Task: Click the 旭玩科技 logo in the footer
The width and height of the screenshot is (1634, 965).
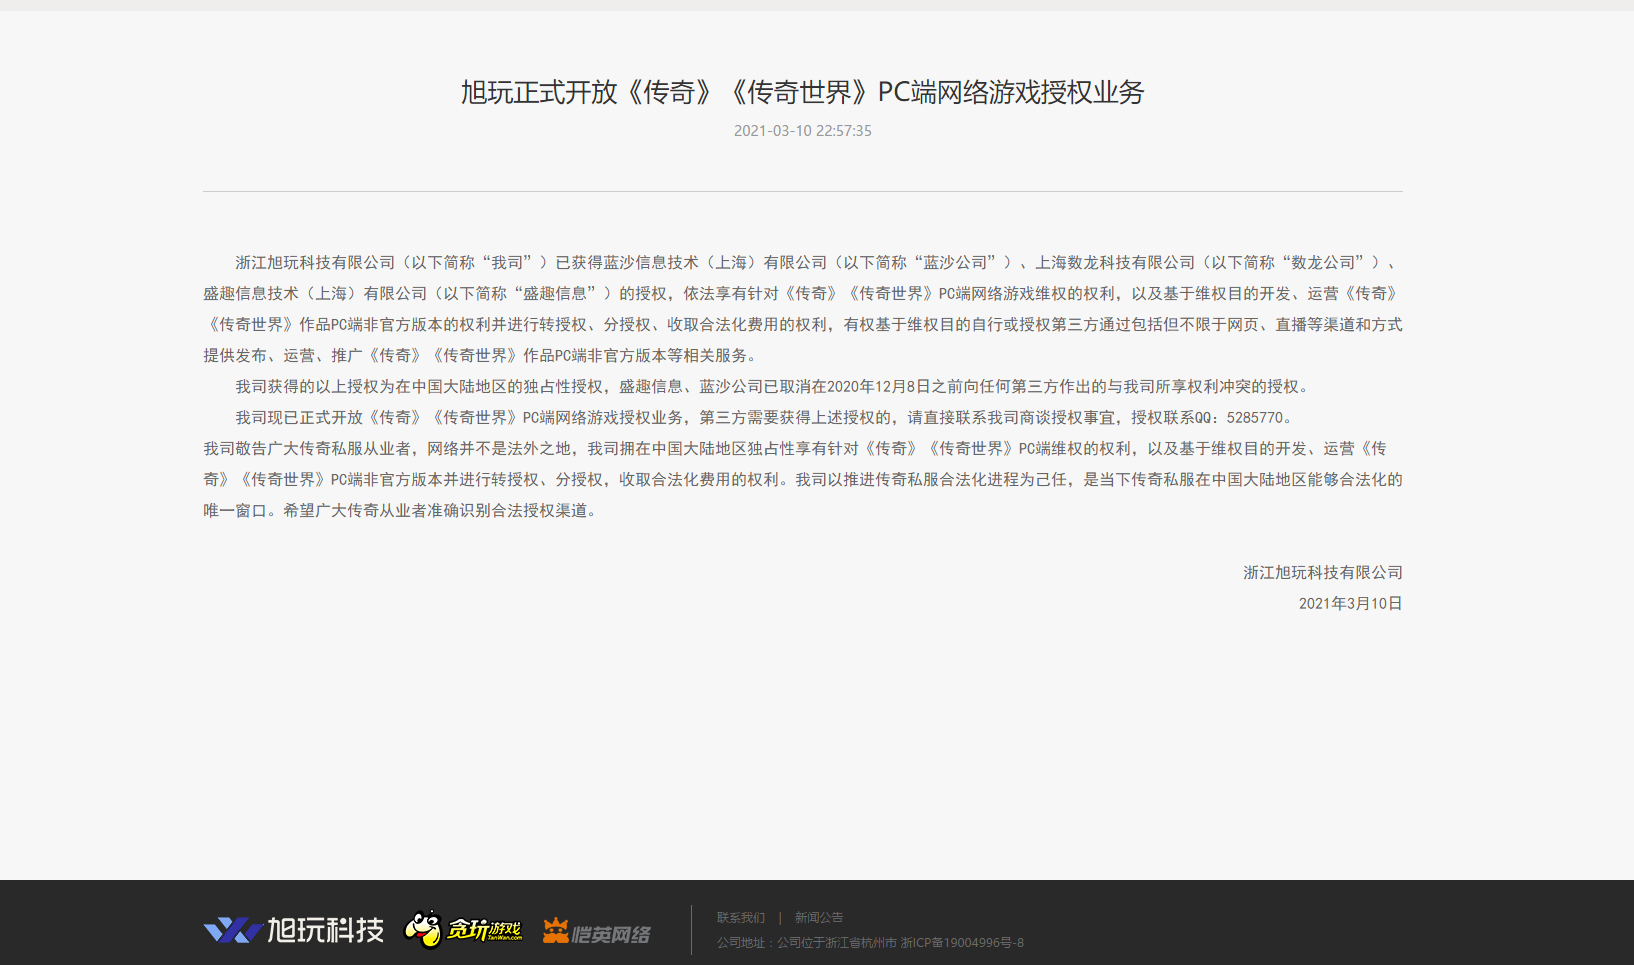Action: 294,930
